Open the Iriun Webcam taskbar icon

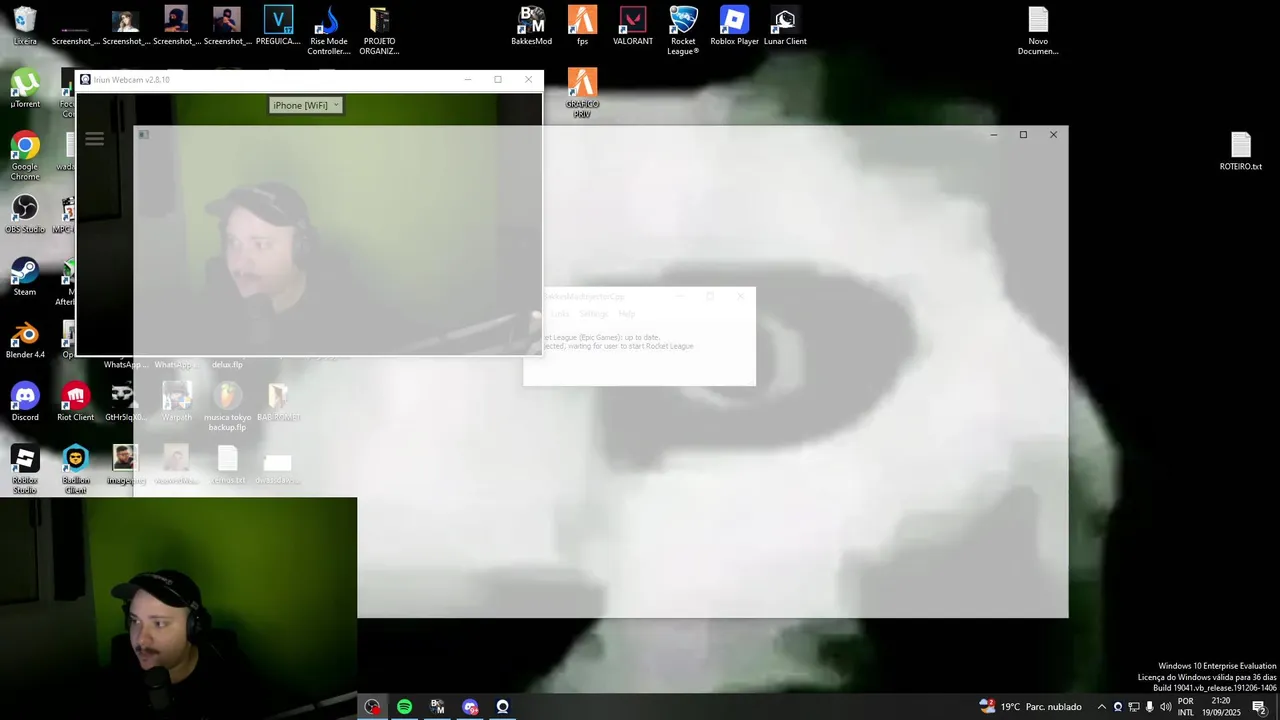tap(503, 707)
